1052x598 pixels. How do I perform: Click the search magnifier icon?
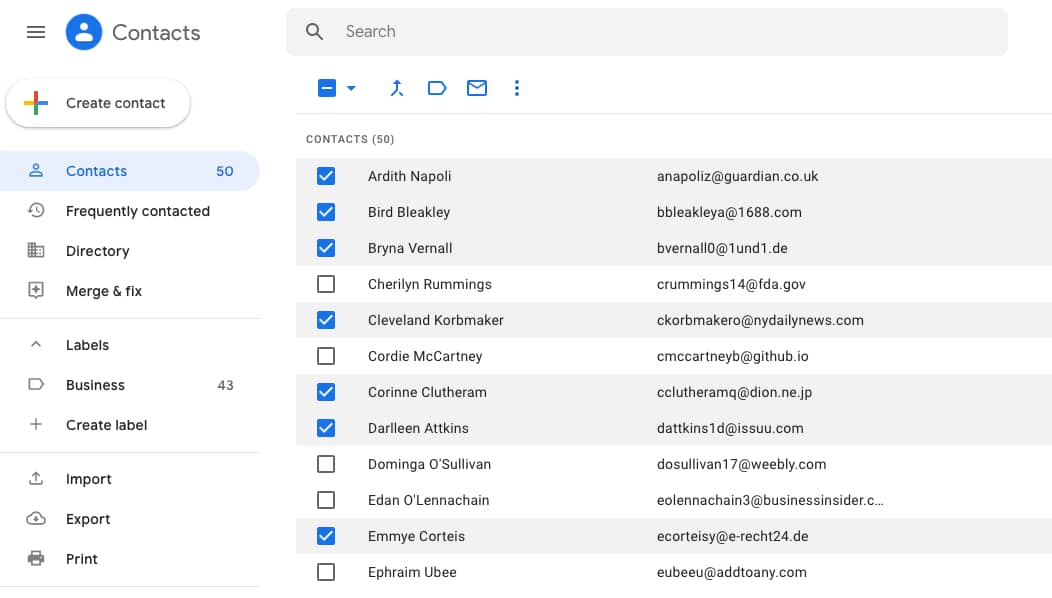pyautogui.click(x=315, y=32)
